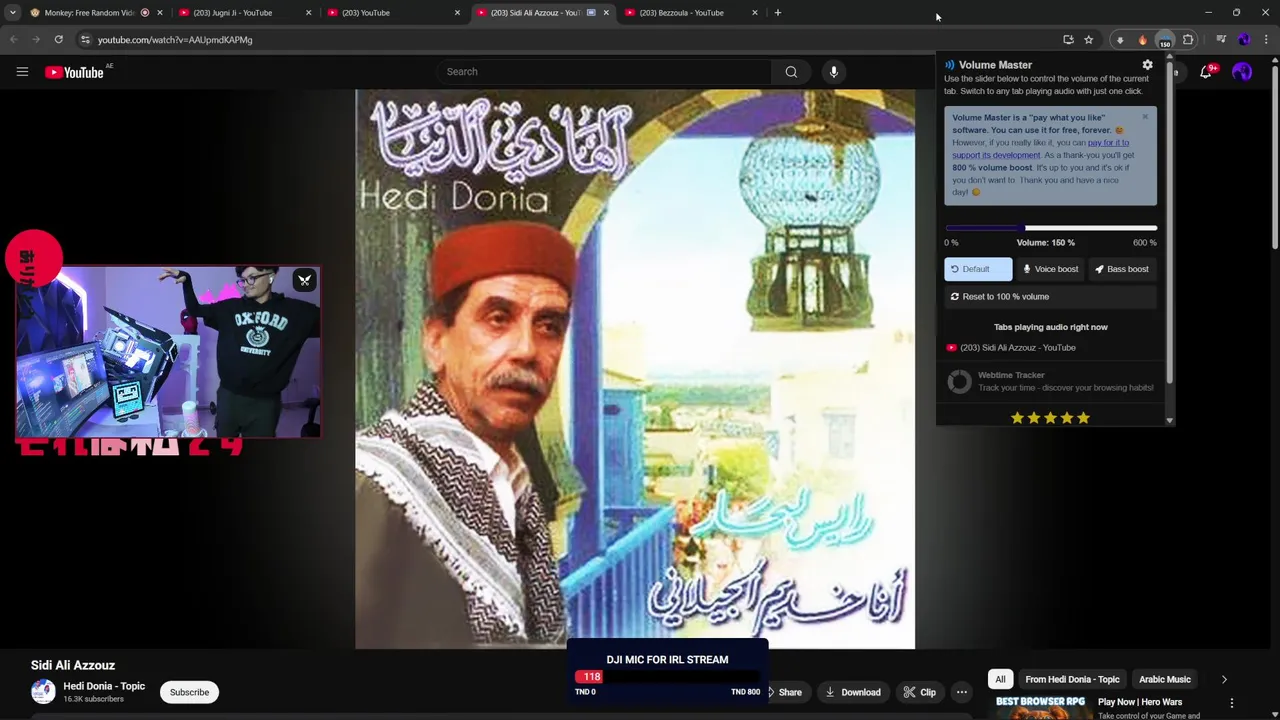Open the Extensions puzzle menu
The width and height of the screenshot is (1280, 720).
click(x=1188, y=40)
